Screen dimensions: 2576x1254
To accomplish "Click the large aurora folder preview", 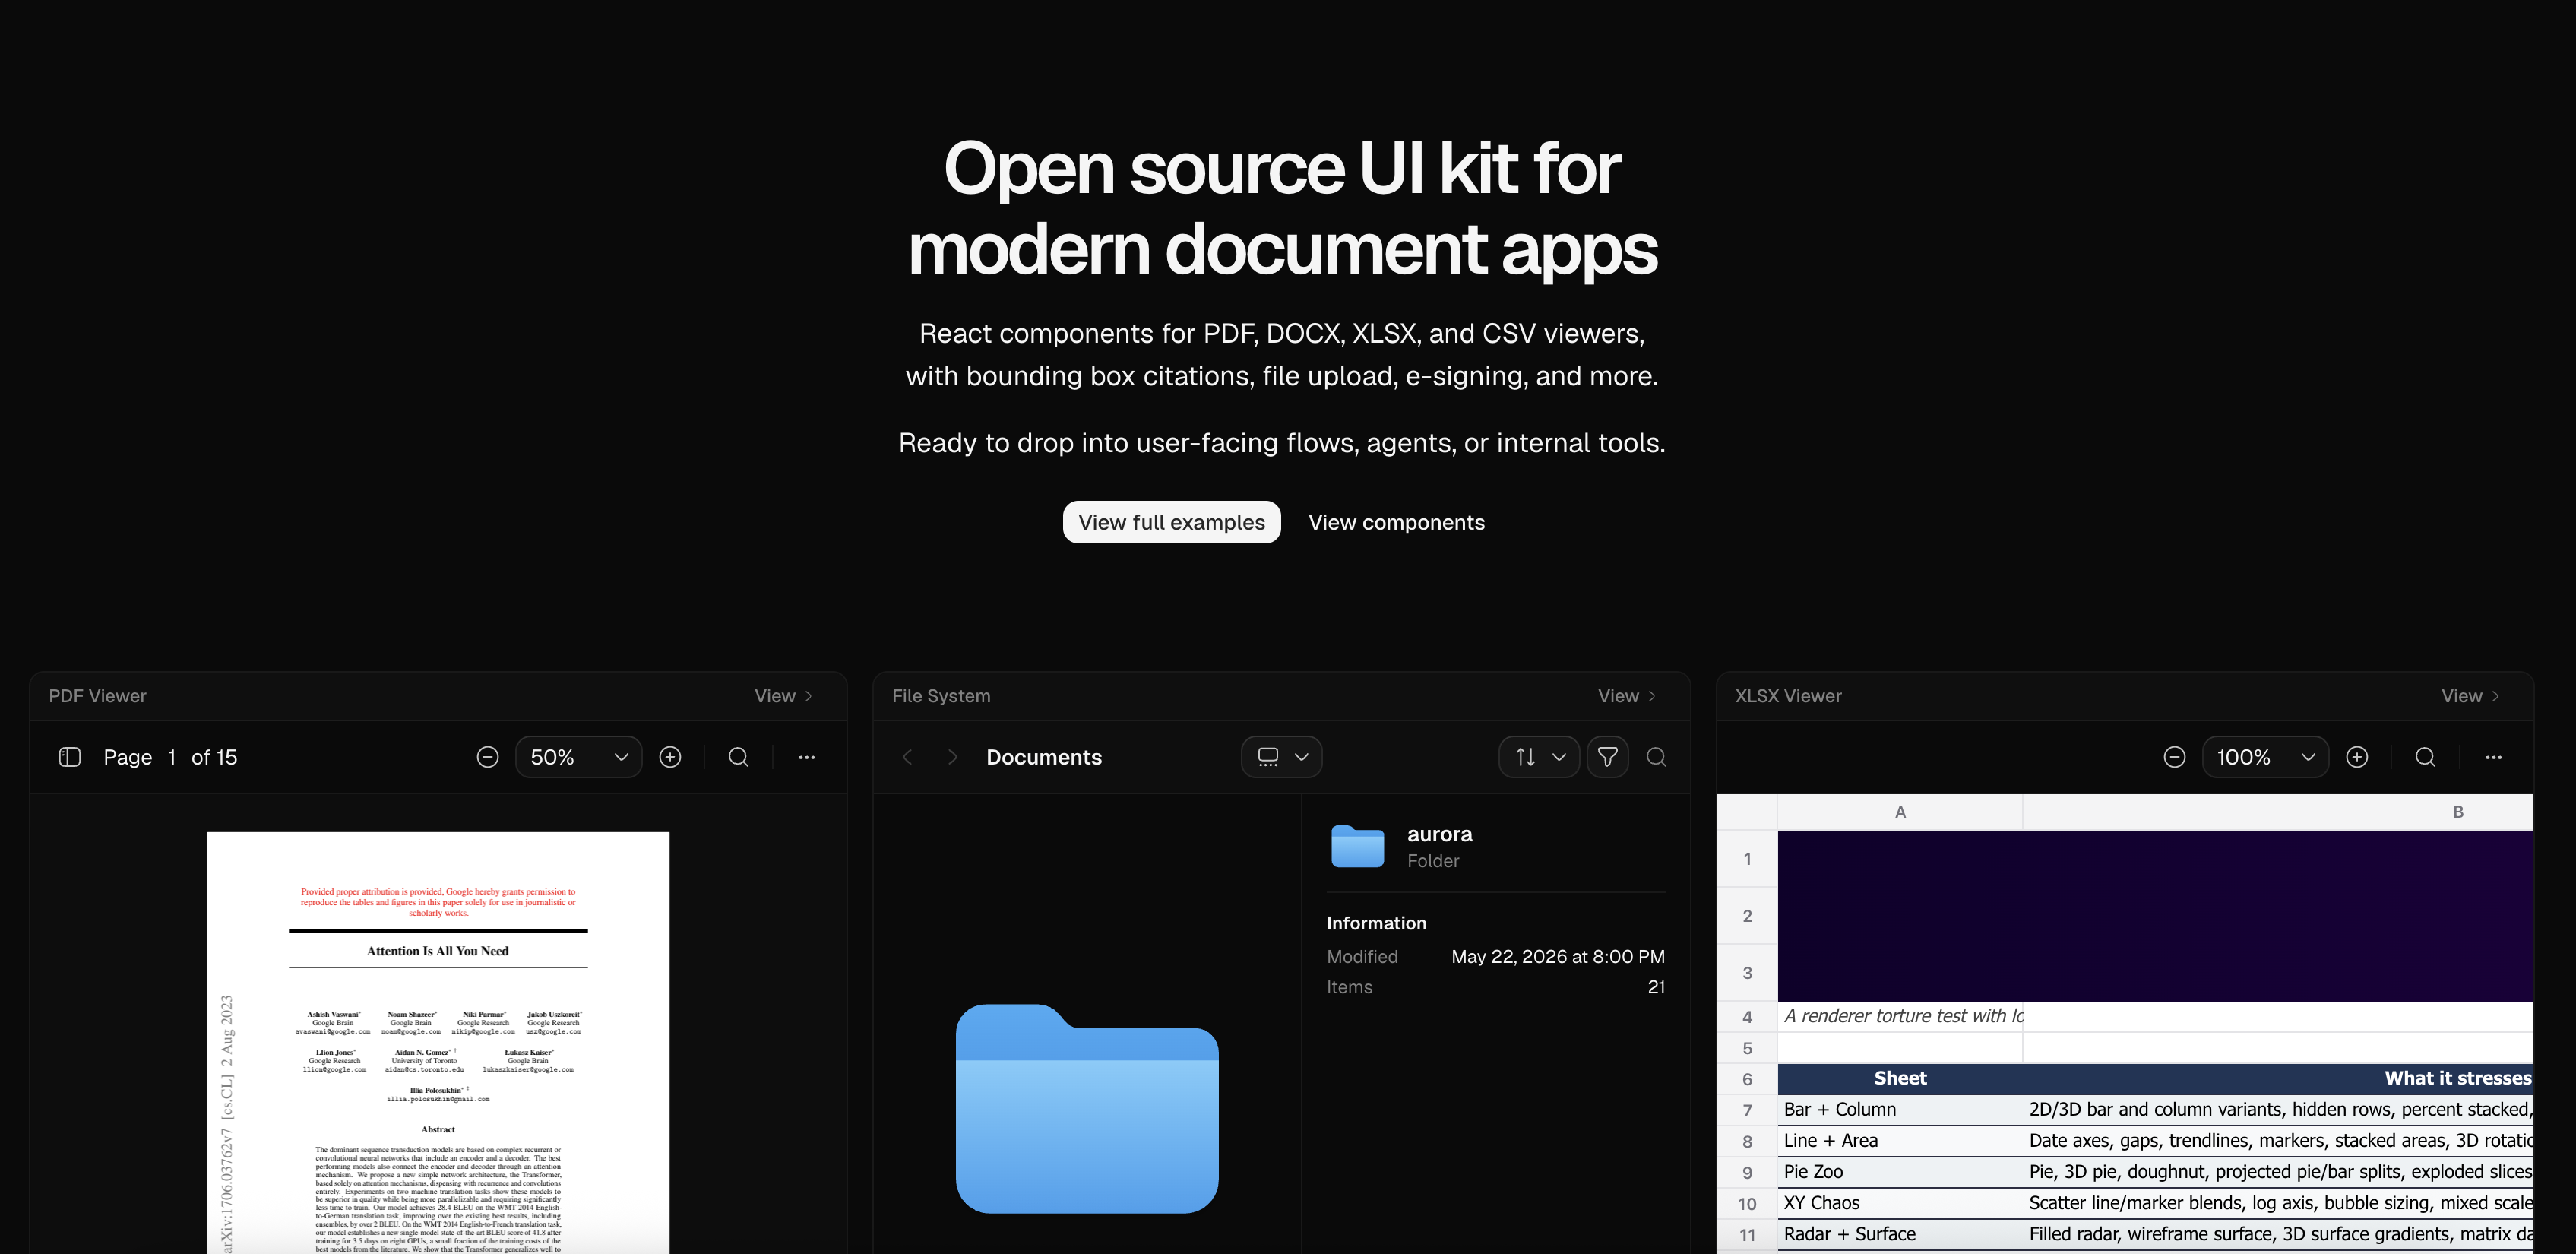I will click(x=1087, y=1108).
